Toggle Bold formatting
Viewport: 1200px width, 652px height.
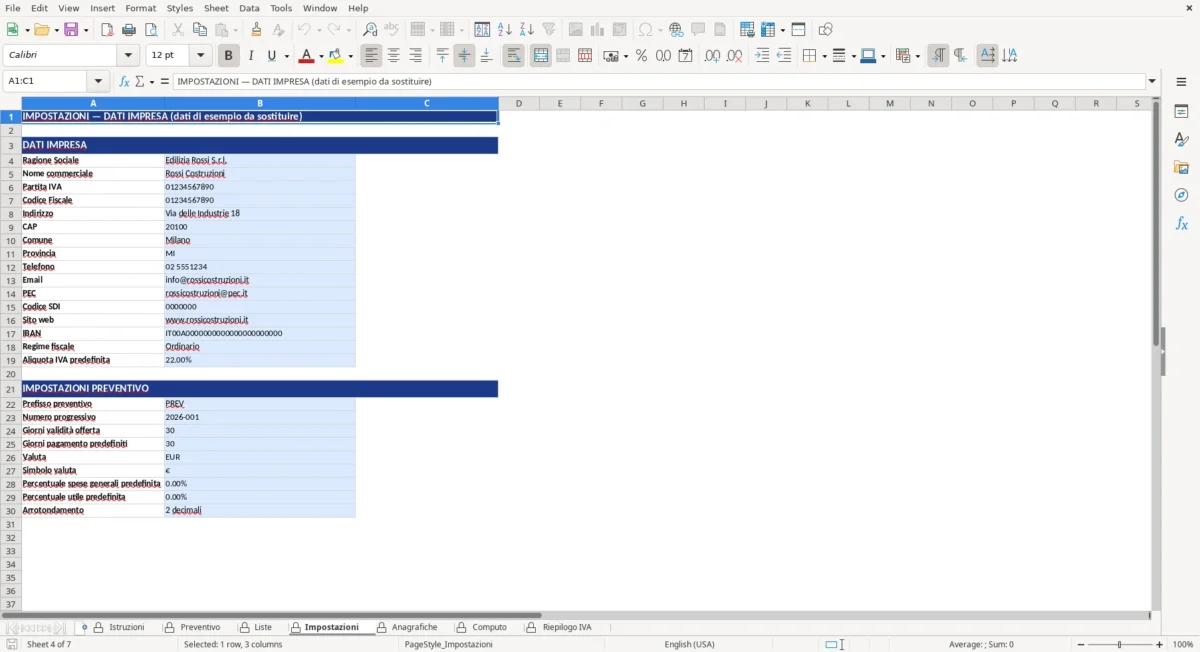pyautogui.click(x=229, y=56)
